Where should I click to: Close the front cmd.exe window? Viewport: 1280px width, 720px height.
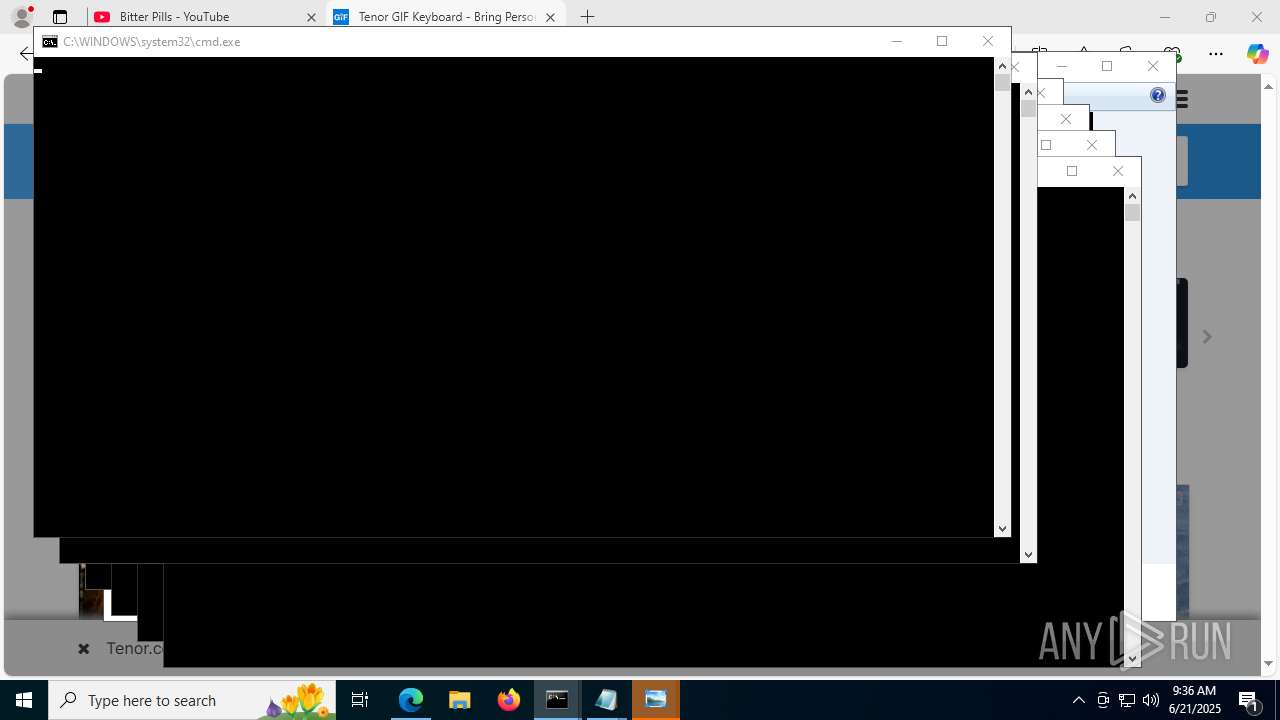(x=988, y=41)
